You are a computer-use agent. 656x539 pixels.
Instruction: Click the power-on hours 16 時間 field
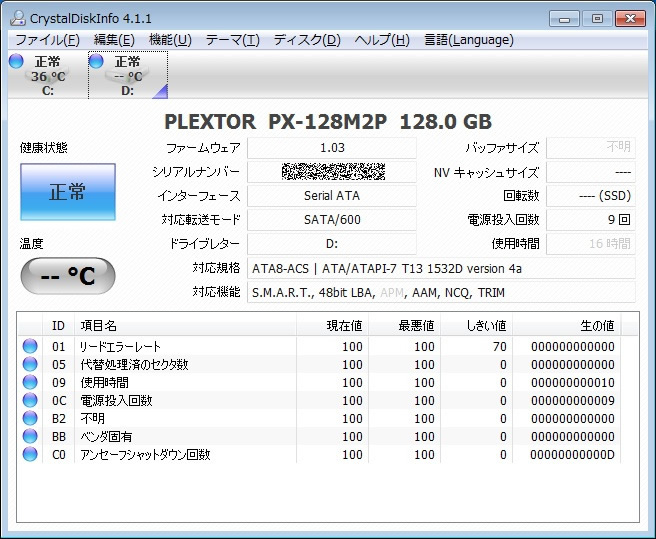click(x=591, y=244)
